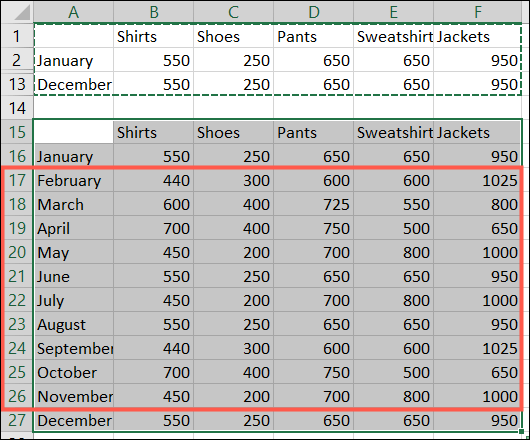530x440 pixels.
Task: Click April's Shirts value 700
Action: [153, 228]
